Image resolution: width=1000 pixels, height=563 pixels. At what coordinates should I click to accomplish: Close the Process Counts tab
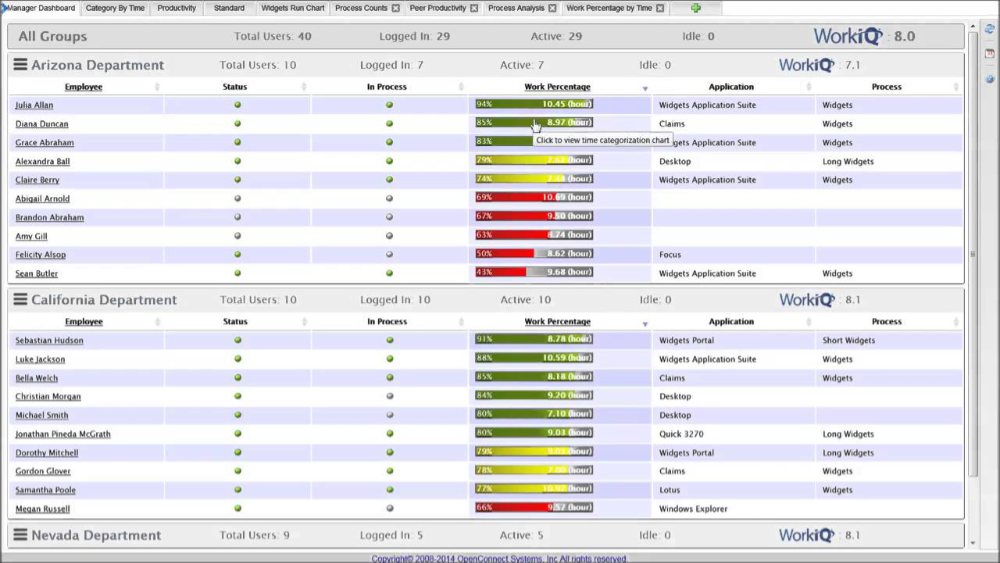(x=395, y=8)
